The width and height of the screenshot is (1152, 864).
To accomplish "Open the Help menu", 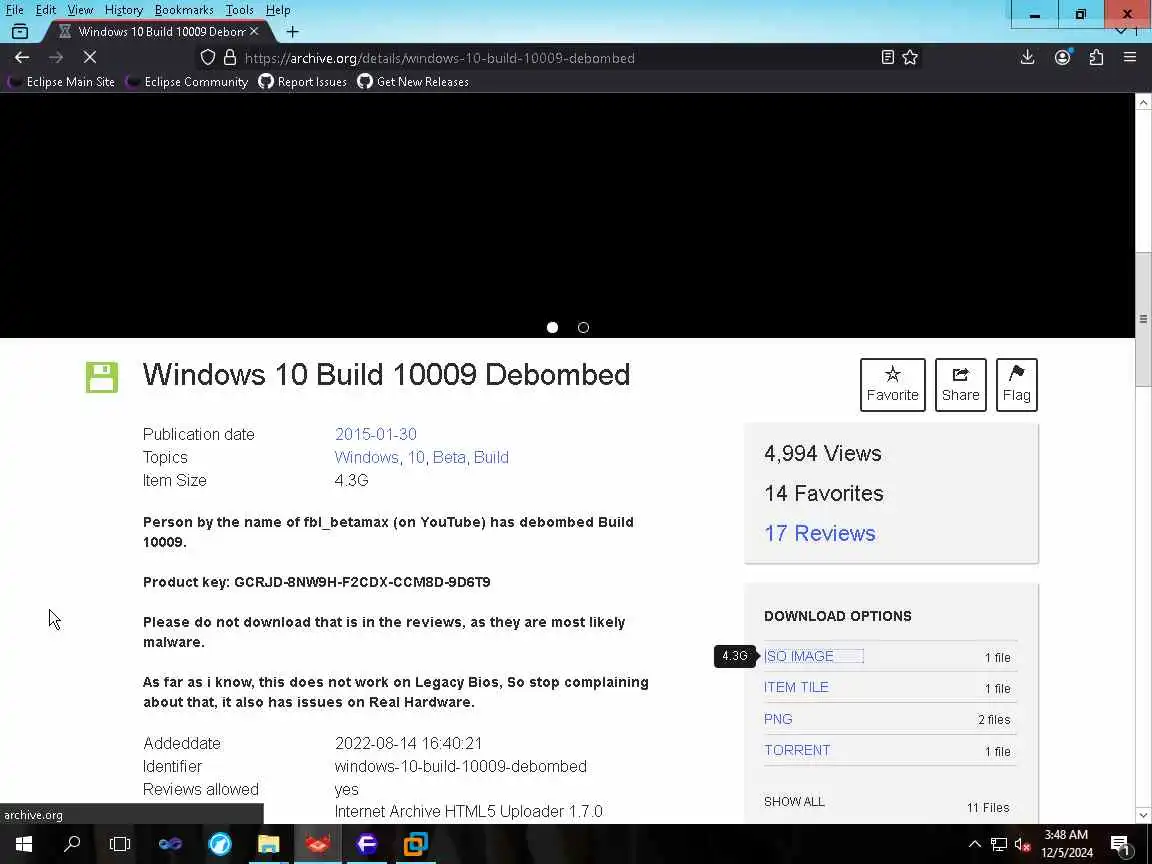I will pyautogui.click(x=278, y=10).
